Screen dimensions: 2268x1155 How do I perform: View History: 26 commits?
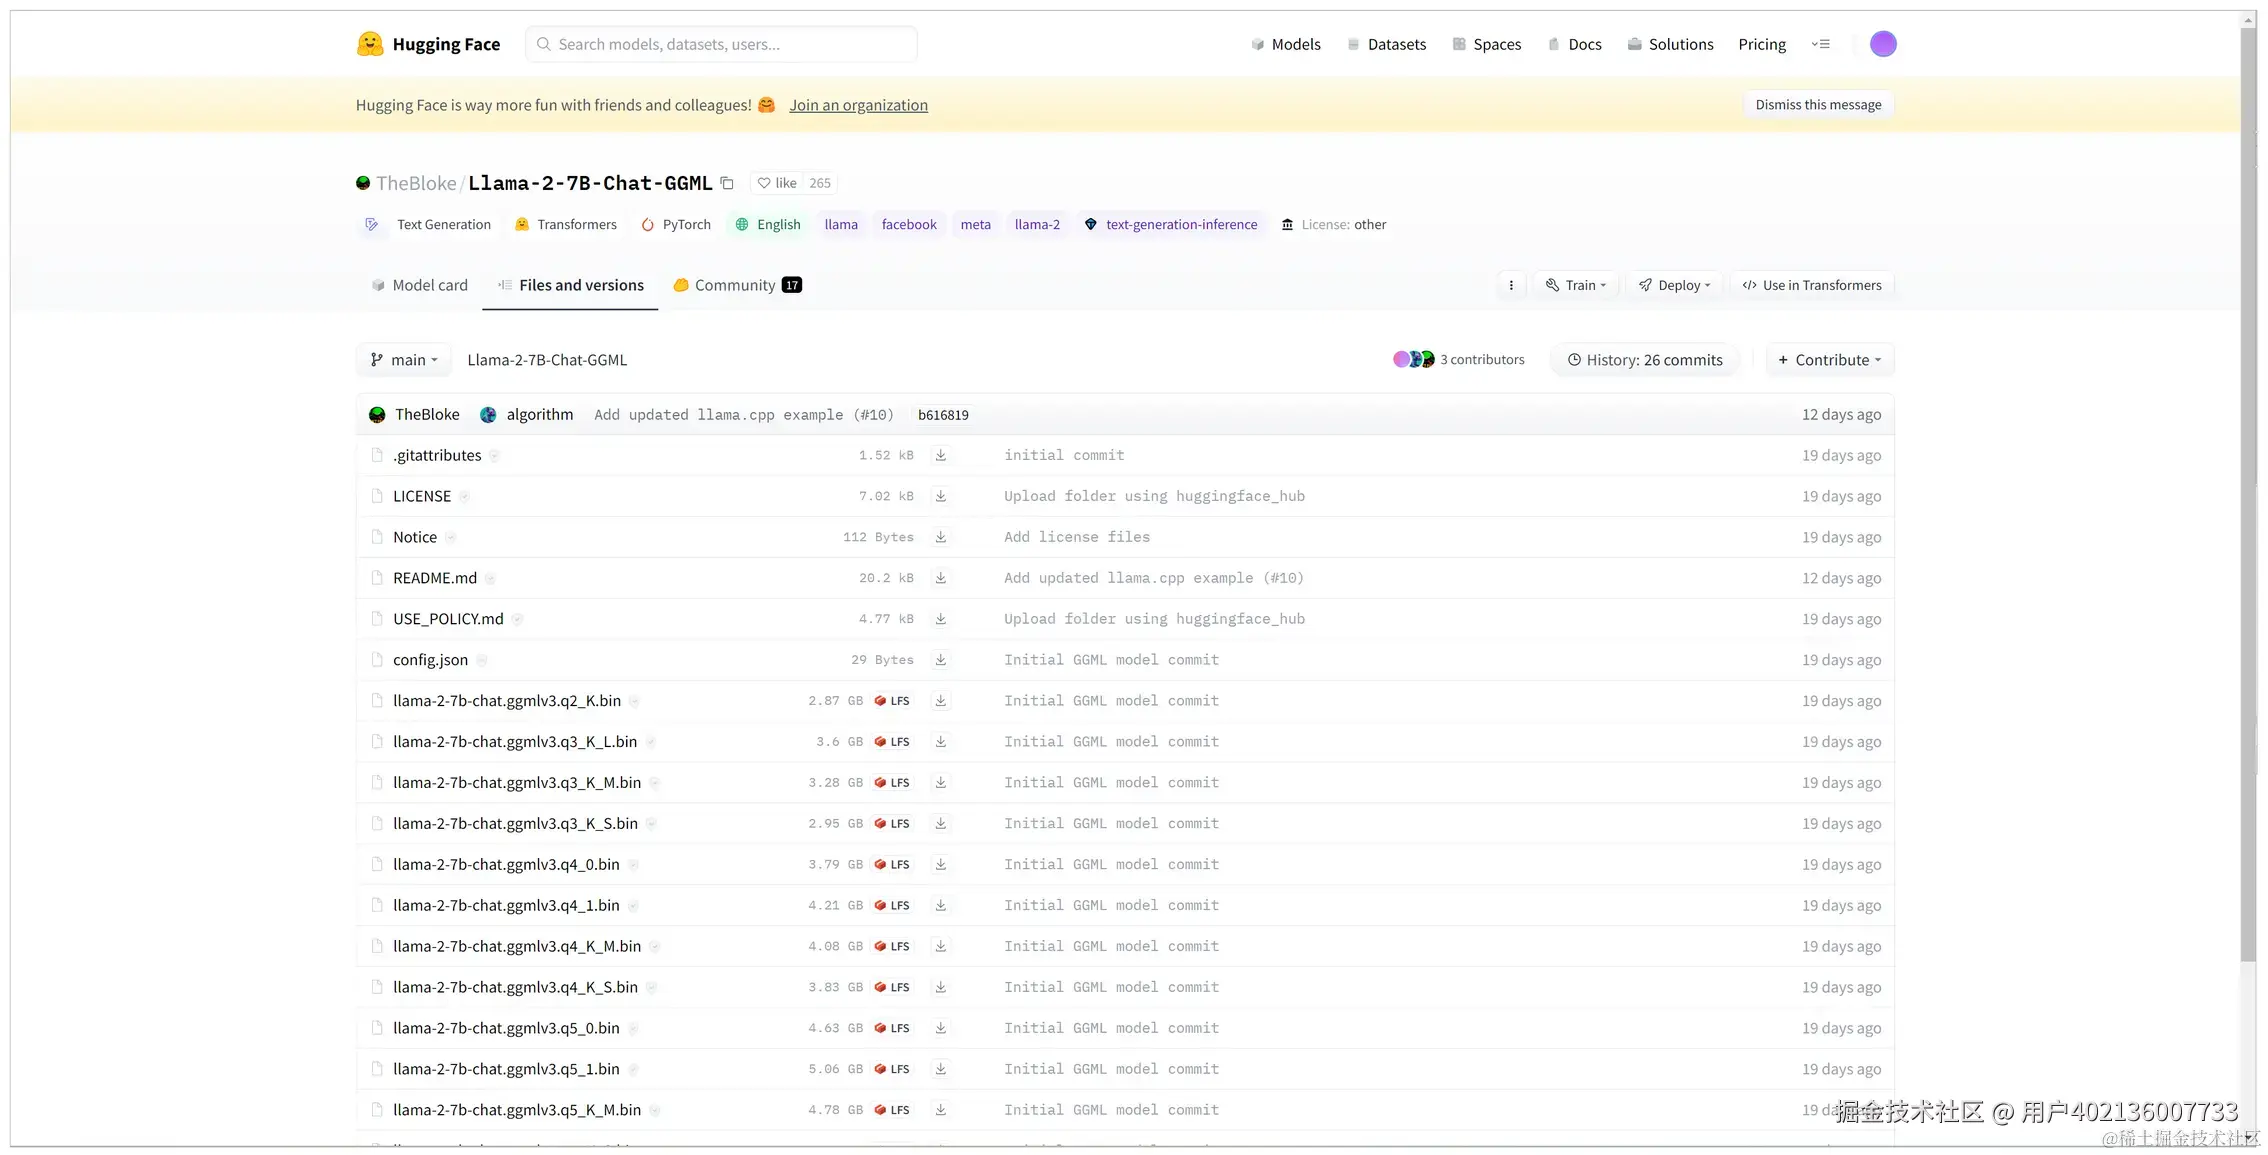tap(1644, 360)
